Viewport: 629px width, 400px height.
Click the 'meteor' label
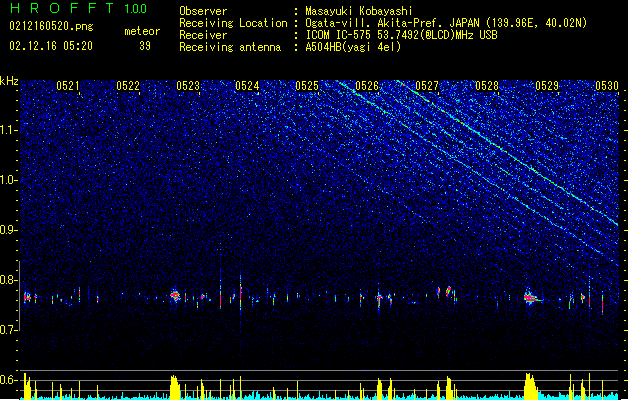click(x=142, y=31)
